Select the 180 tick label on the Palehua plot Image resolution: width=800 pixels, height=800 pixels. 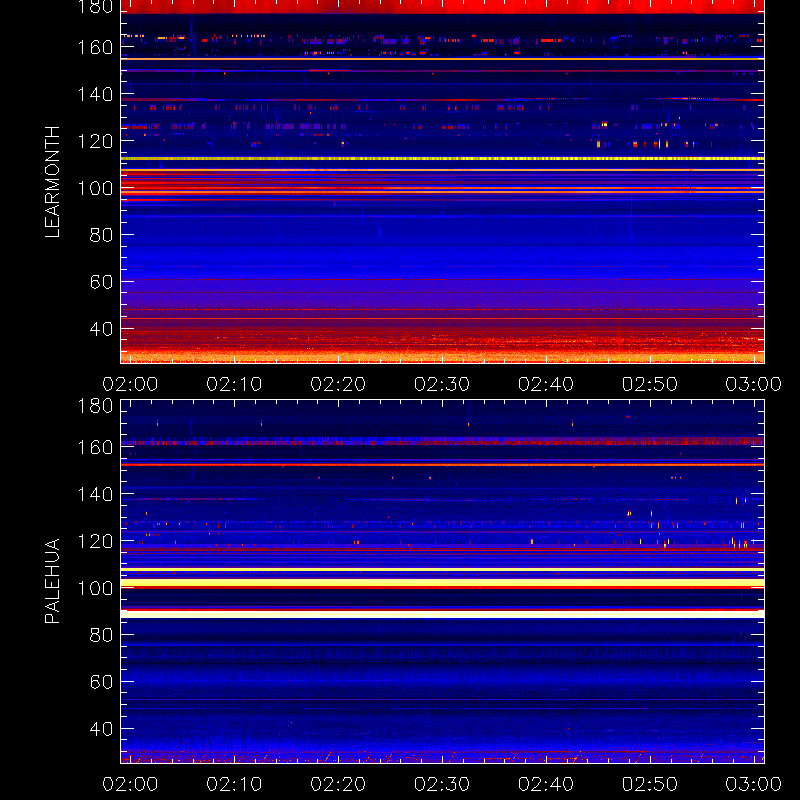coord(95,406)
